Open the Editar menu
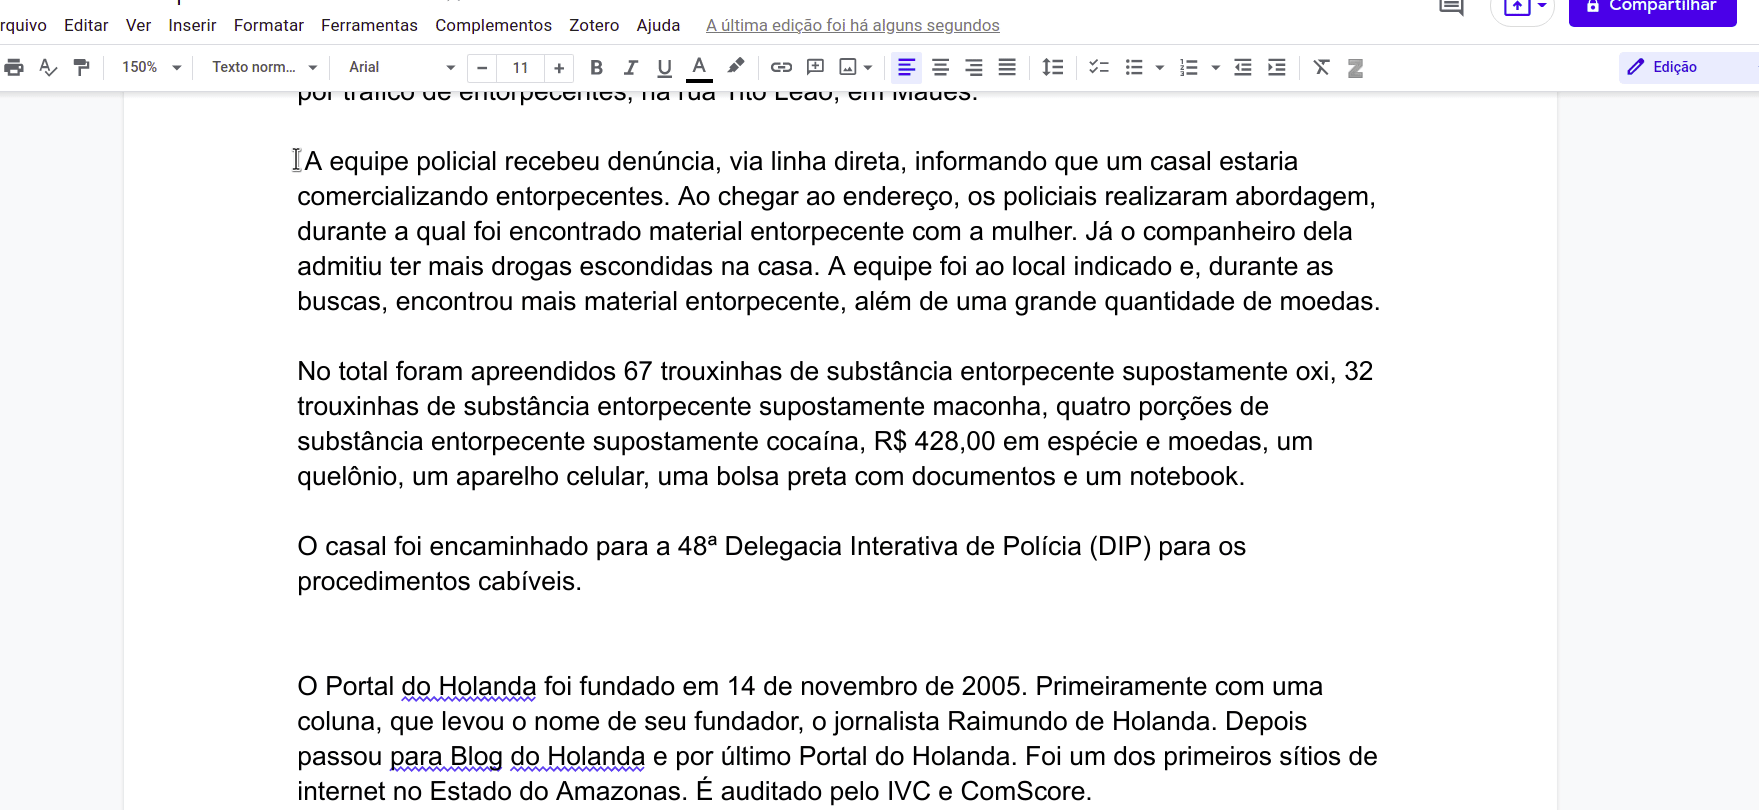The height and width of the screenshot is (810, 1759). click(86, 25)
